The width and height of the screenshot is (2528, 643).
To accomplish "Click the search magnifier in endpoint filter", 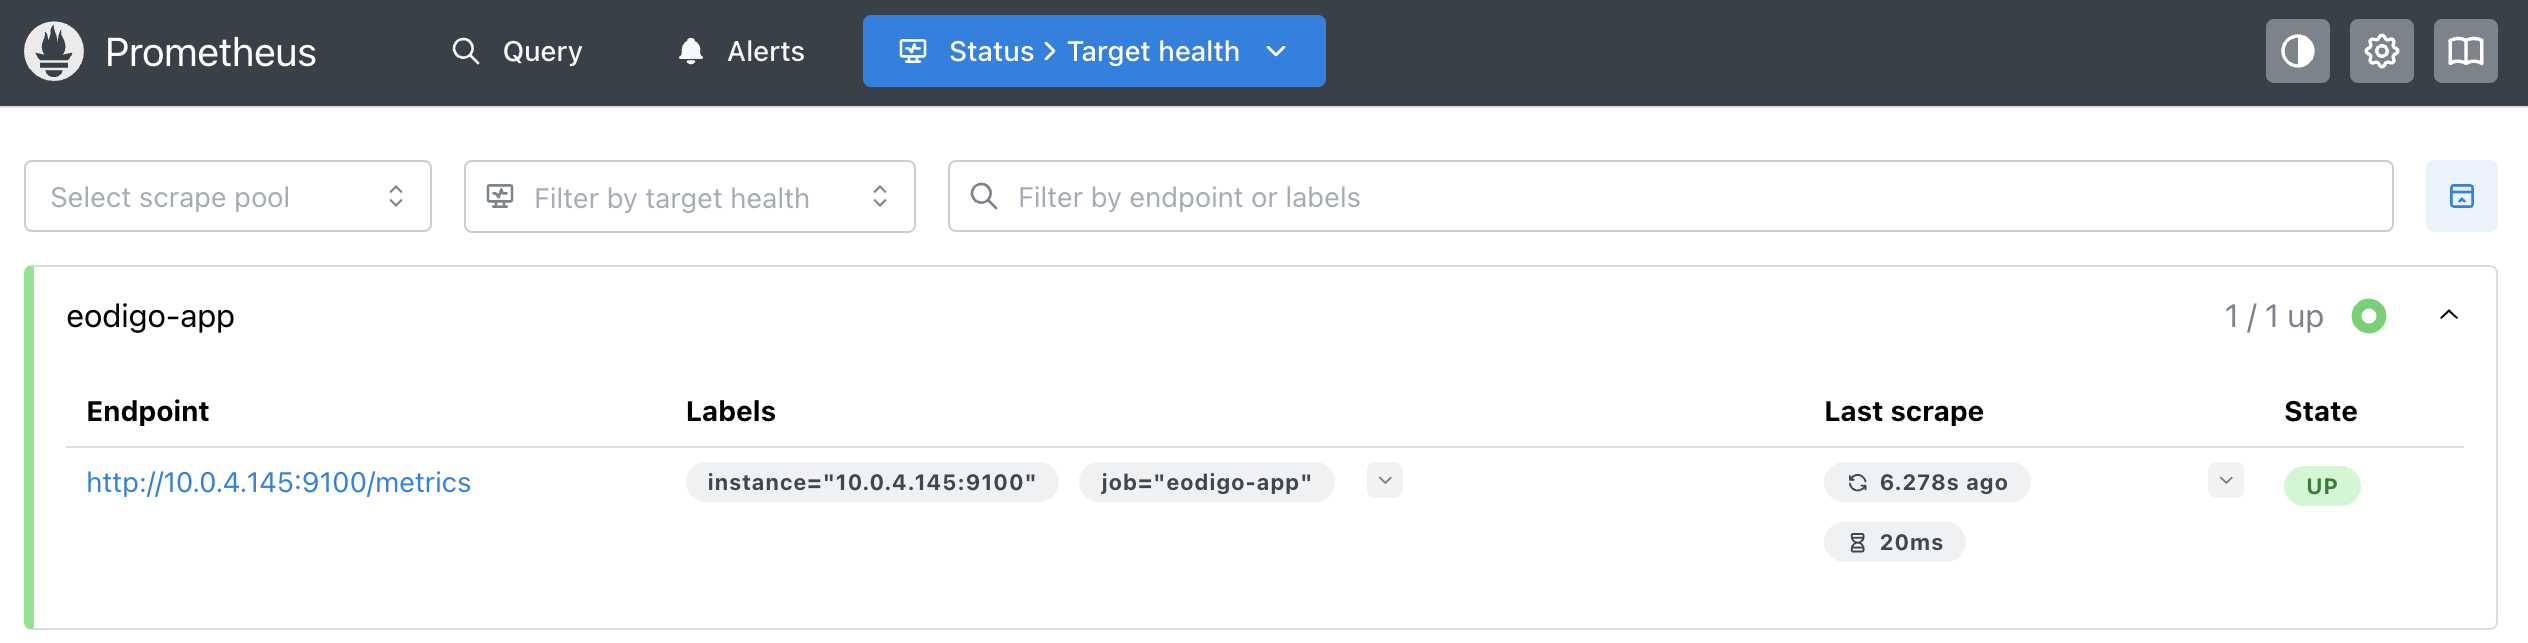I will click(x=984, y=196).
